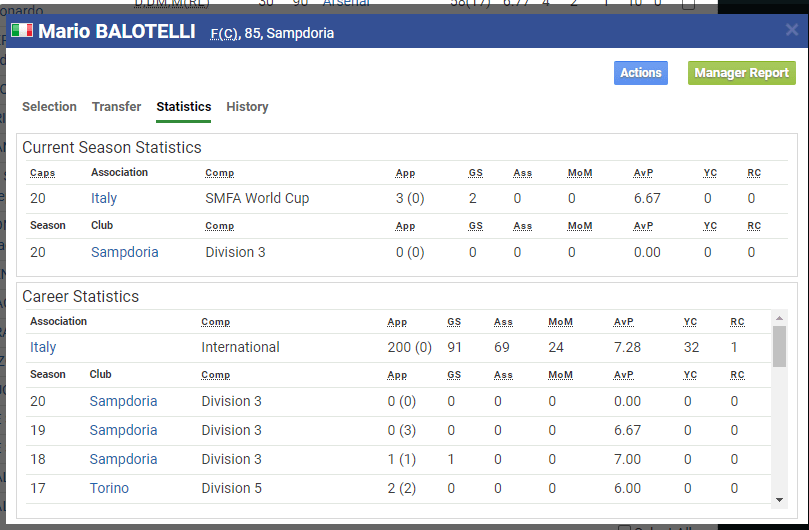The width and height of the screenshot is (809, 530).
Task: Open the green Manager Report button
Action: [x=741, y=73]
